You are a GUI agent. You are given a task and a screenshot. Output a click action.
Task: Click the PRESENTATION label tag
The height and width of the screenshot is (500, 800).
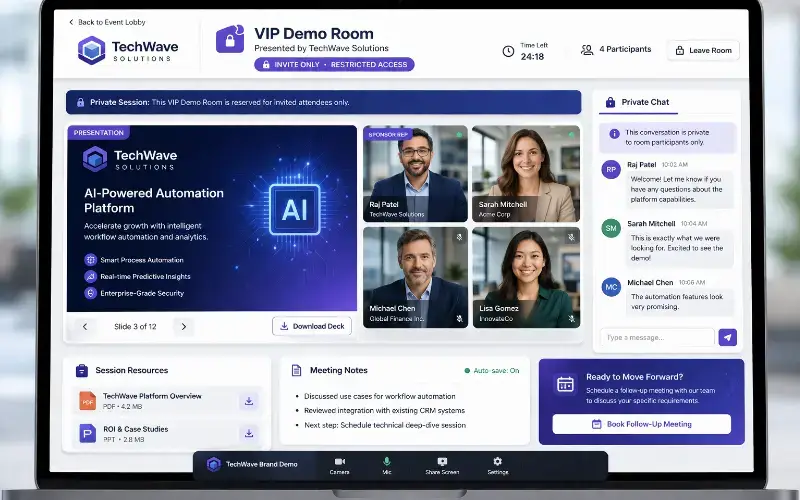click(98, 133)
